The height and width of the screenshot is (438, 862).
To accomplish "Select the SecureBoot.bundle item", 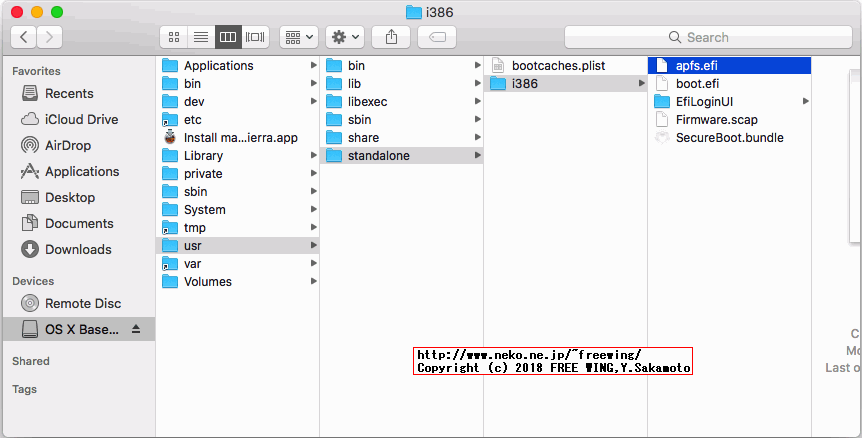I will pos(729,138).
